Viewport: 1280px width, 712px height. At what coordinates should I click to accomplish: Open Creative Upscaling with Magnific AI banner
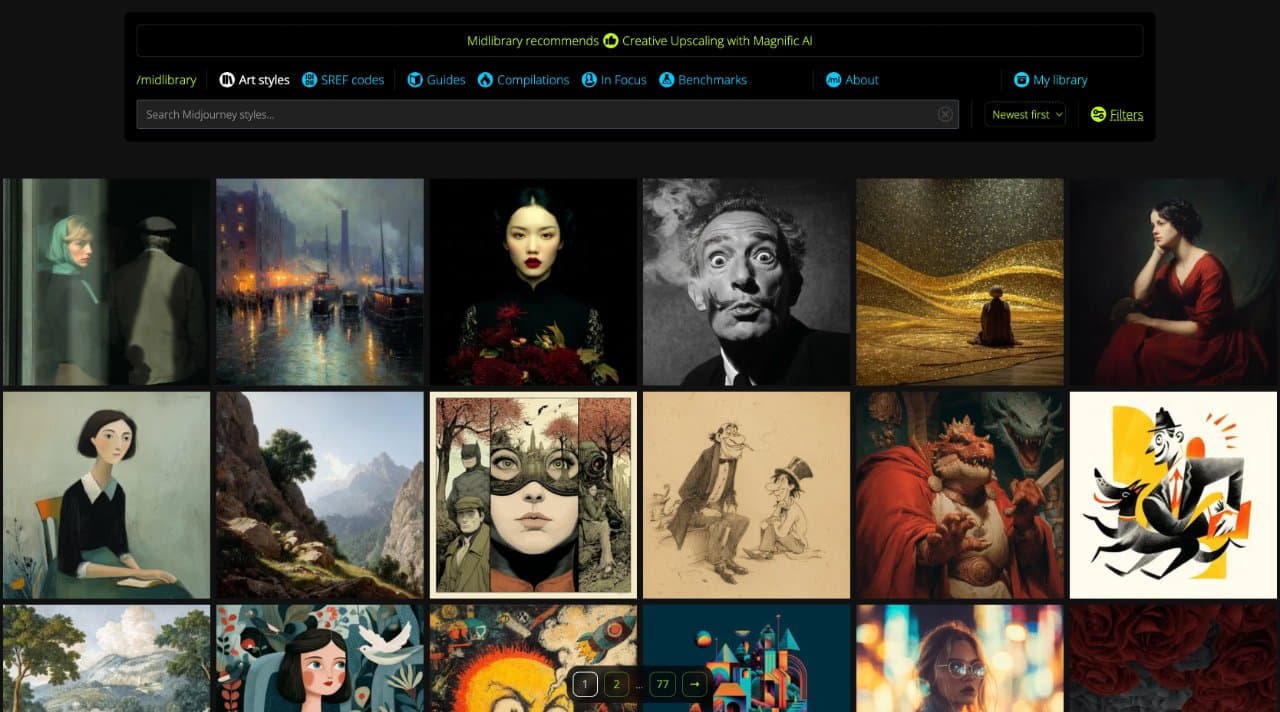[640, 41]
